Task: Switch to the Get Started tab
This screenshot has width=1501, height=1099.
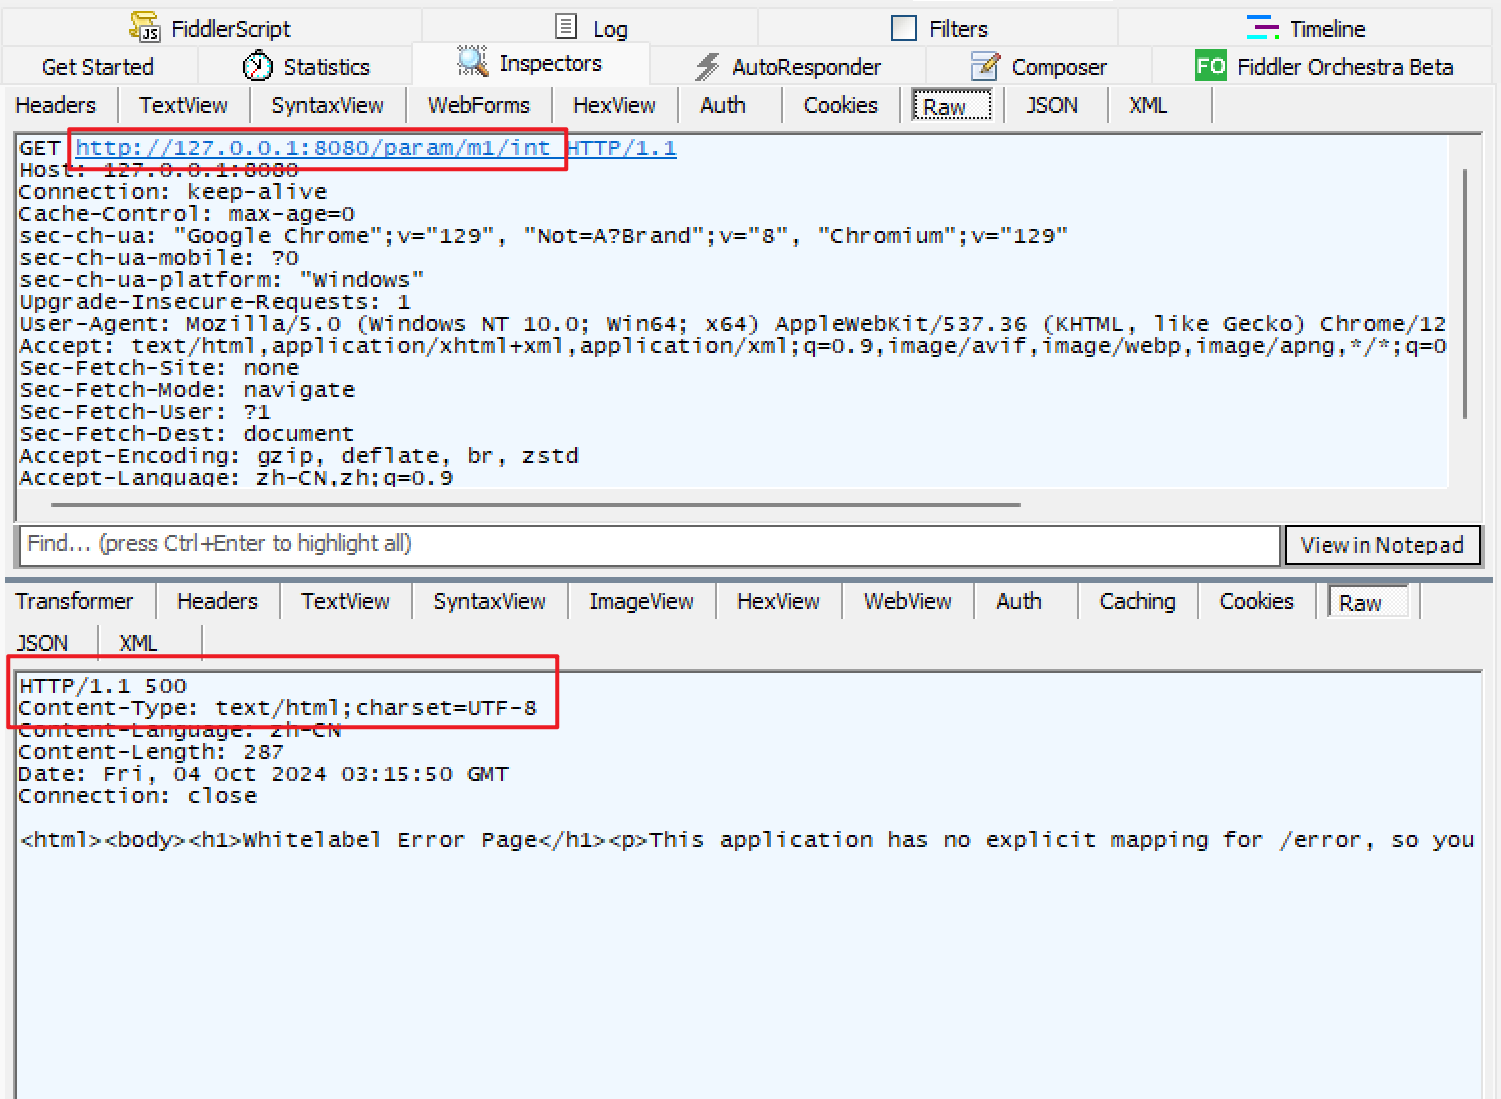Action: (x=98, y=67)
